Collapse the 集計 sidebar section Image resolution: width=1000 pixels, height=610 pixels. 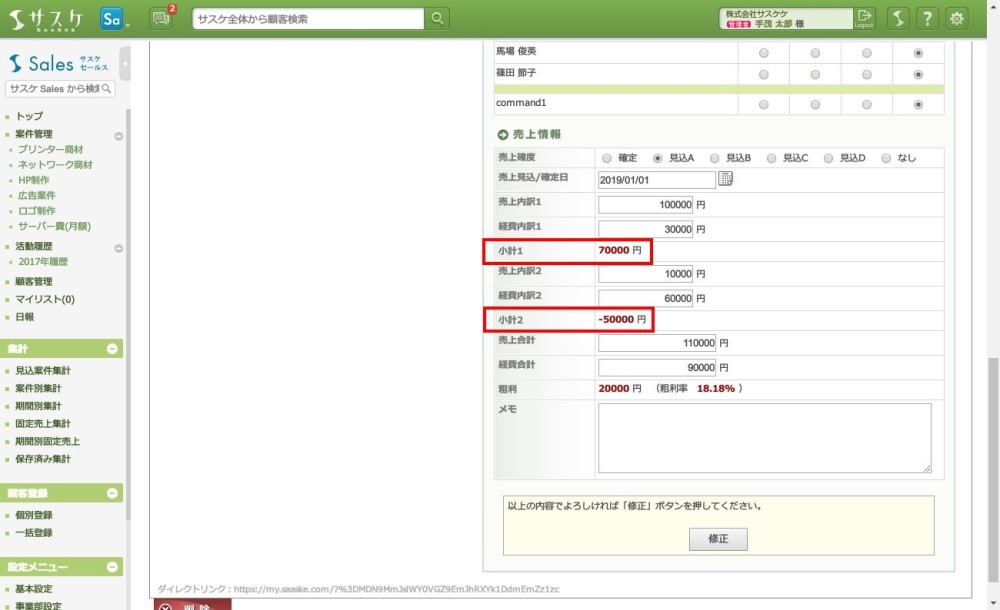click(x=112, y=349)
